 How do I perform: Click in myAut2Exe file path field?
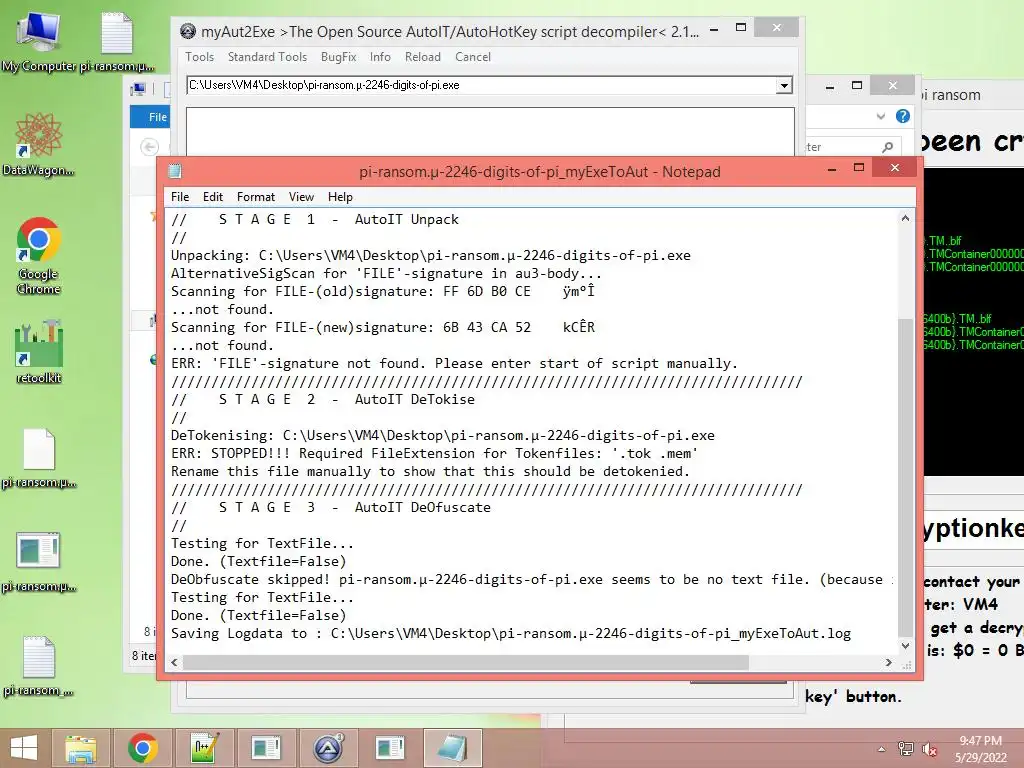tap(481, 85)
